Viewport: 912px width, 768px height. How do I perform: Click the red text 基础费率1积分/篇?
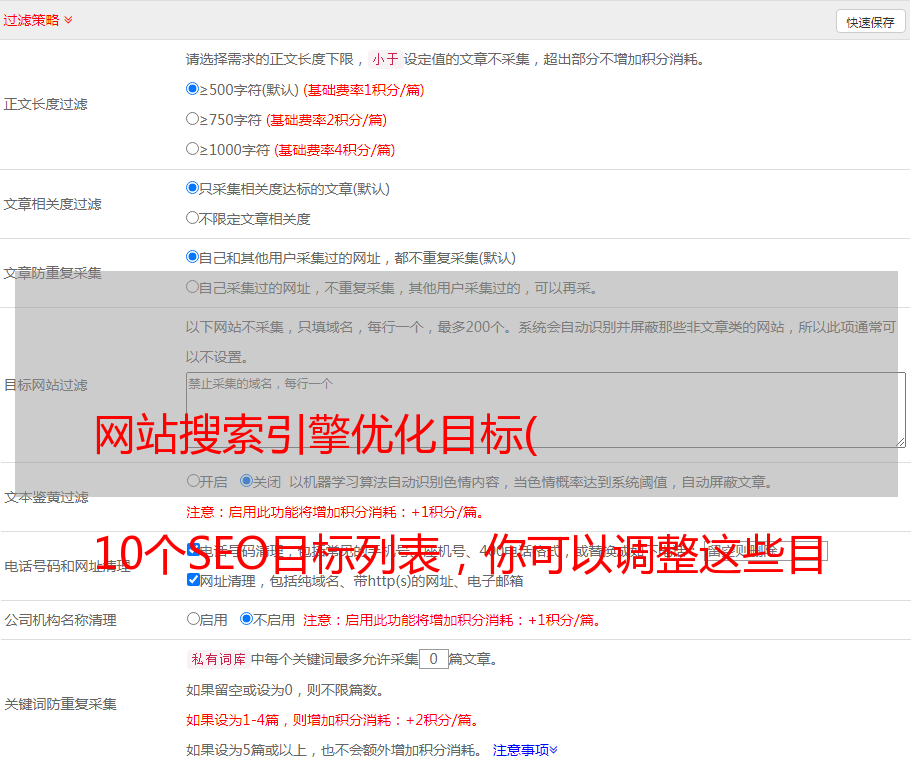click(x=364, y=90)
